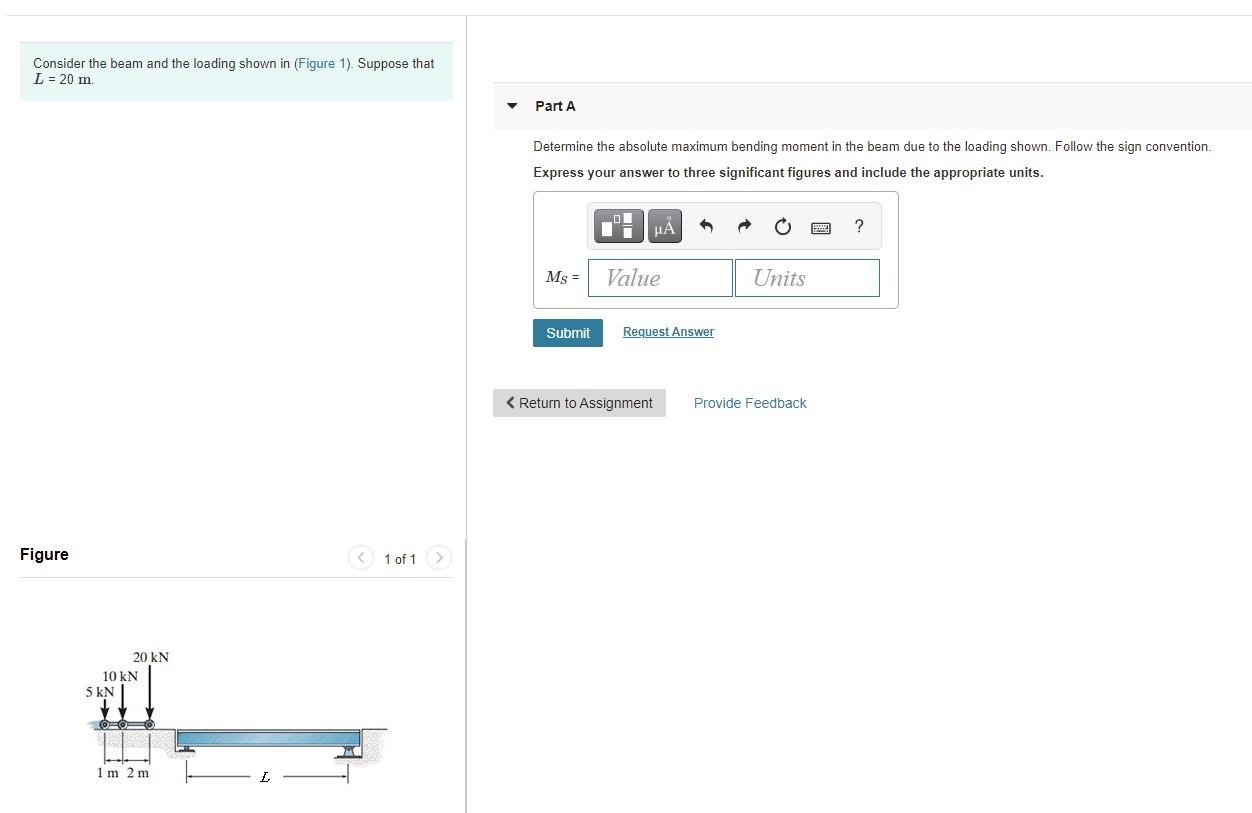Click the '5 kN' load label
The image size is (1252, 813).
(x=100, y=692)
